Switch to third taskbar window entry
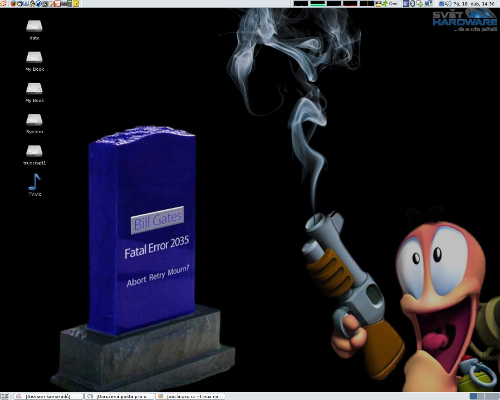This screenshot has height=400, width=500. click(191, 396)
